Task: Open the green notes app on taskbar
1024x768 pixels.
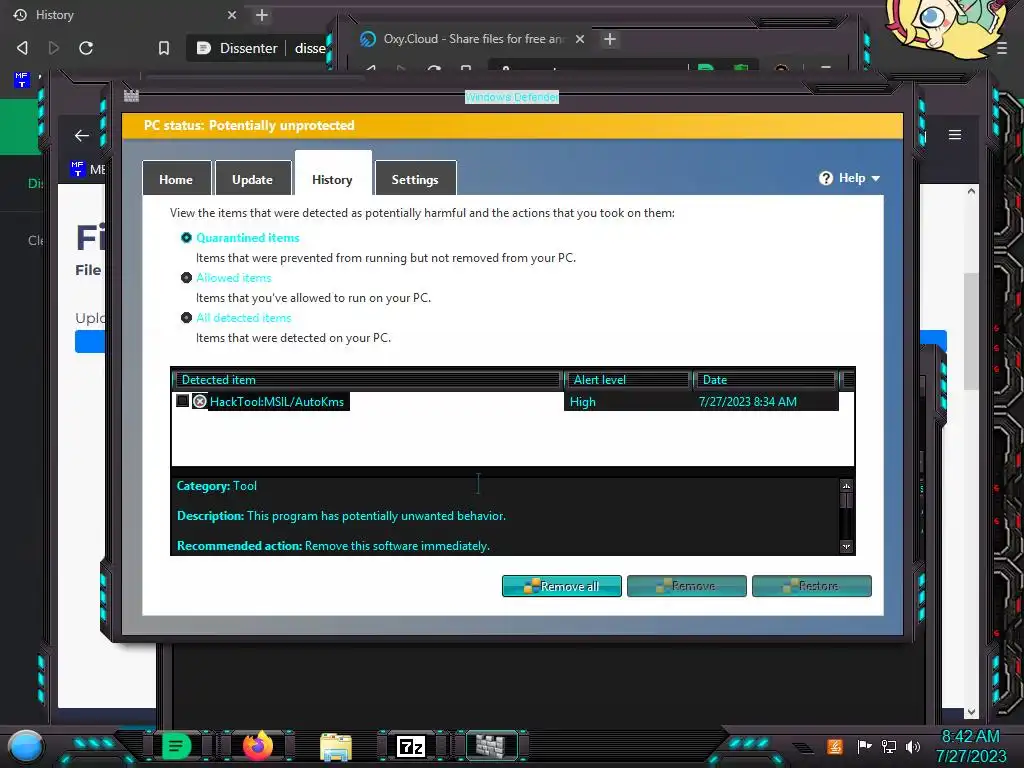Action: pos(176,746)
